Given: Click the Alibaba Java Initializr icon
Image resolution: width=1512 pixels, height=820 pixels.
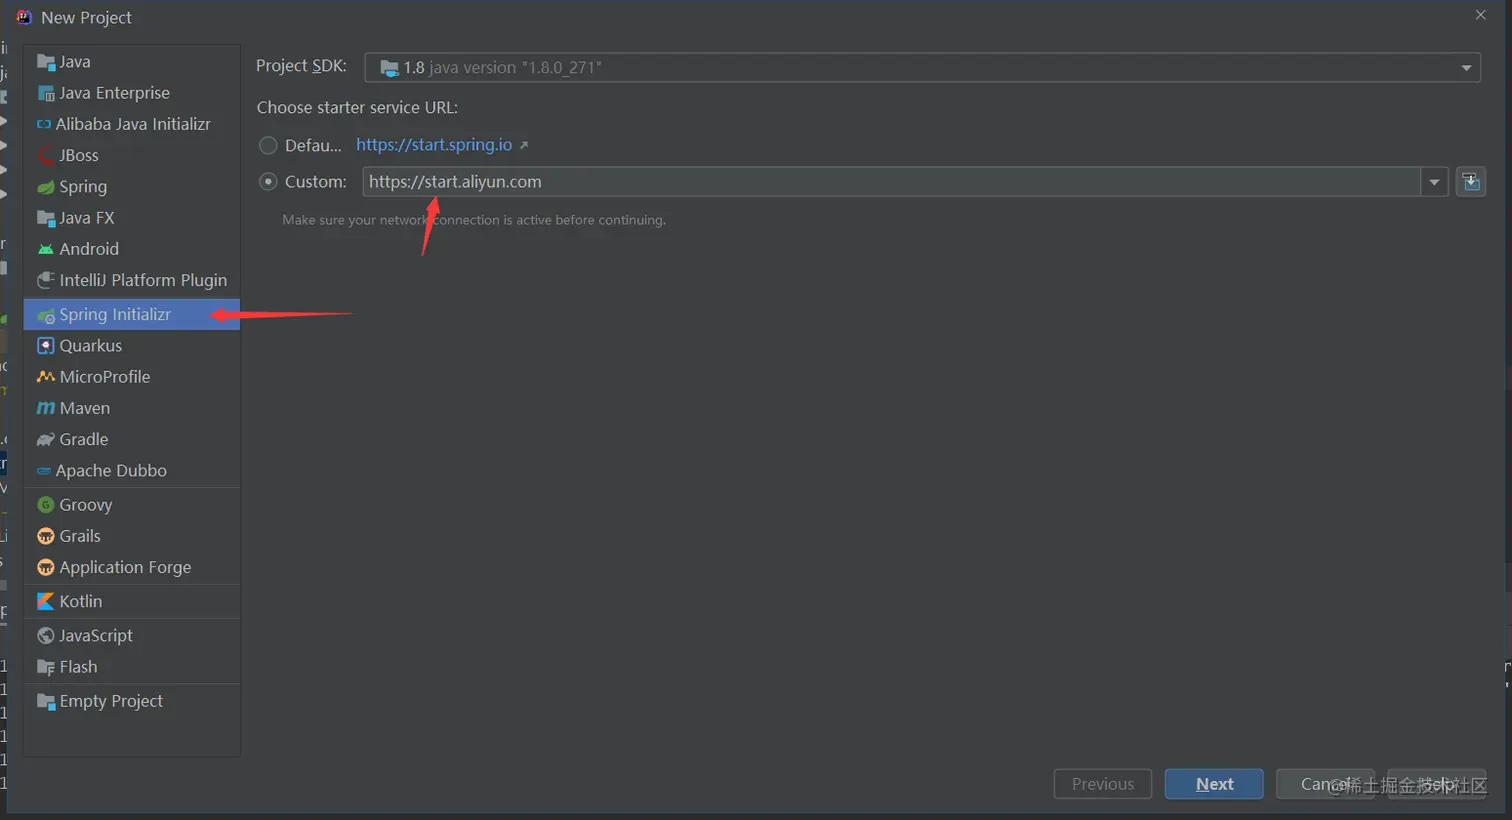Looking at the screenshot, I should pyautogui.click(x=43, y=124).
